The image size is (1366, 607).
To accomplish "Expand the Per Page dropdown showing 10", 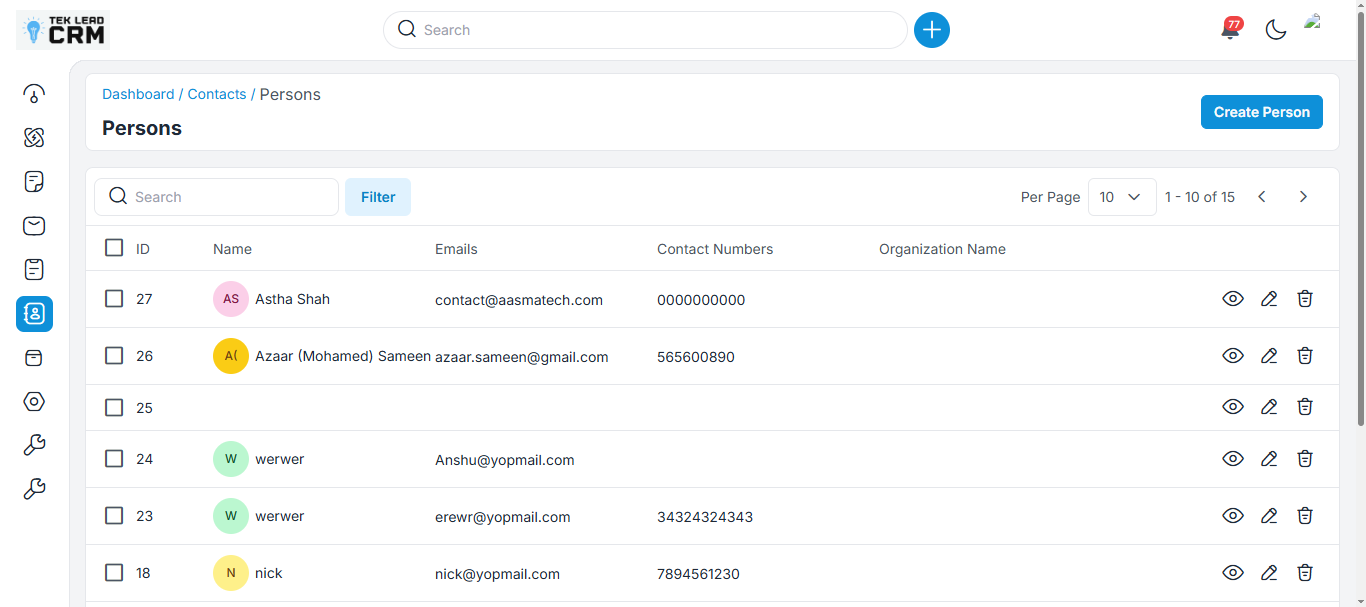I will [1121, 197].
